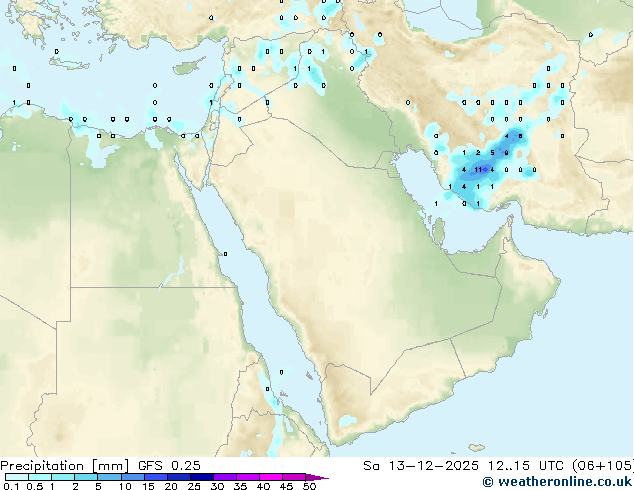
Task: Select dark navy legend swatch between 25 and 30
Action: click(201, 477)
